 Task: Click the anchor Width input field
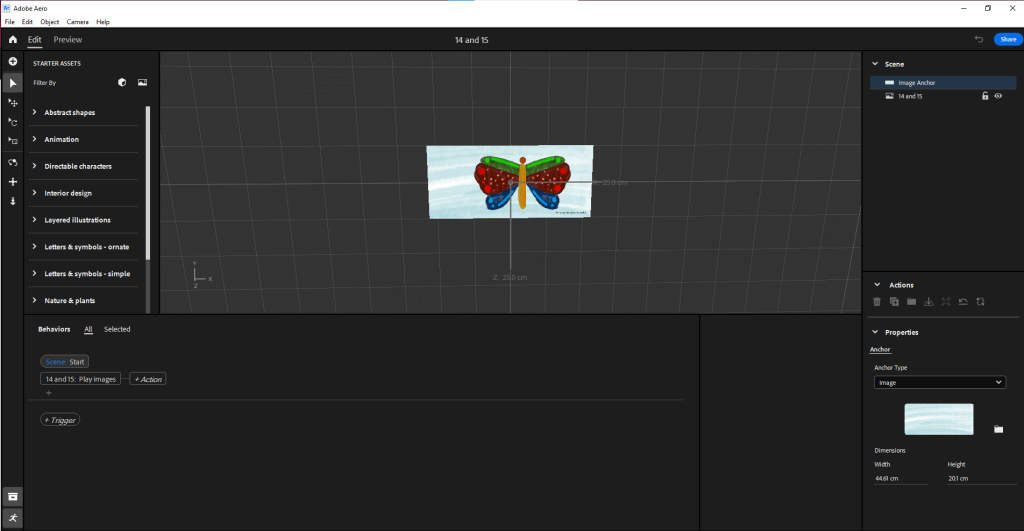click(900, 479)
